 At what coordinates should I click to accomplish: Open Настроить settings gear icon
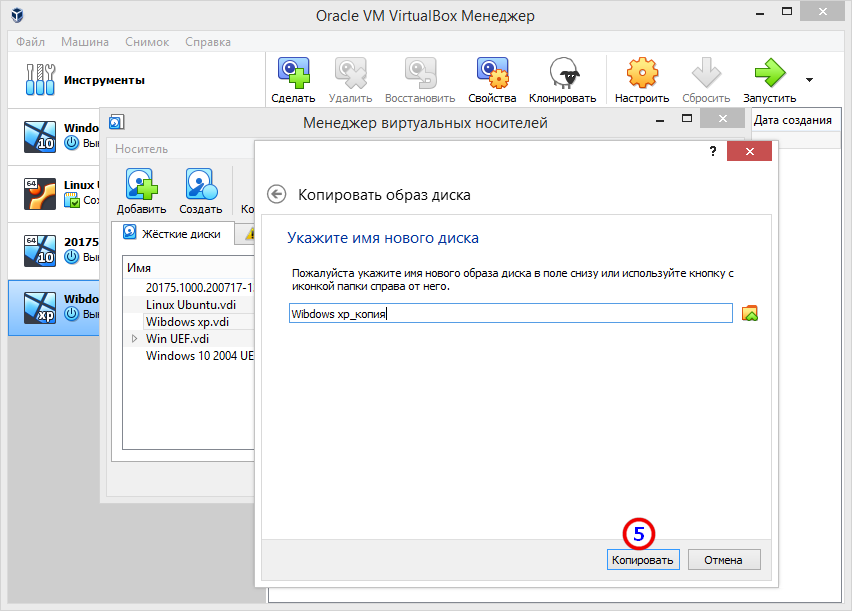coord(642,73)
